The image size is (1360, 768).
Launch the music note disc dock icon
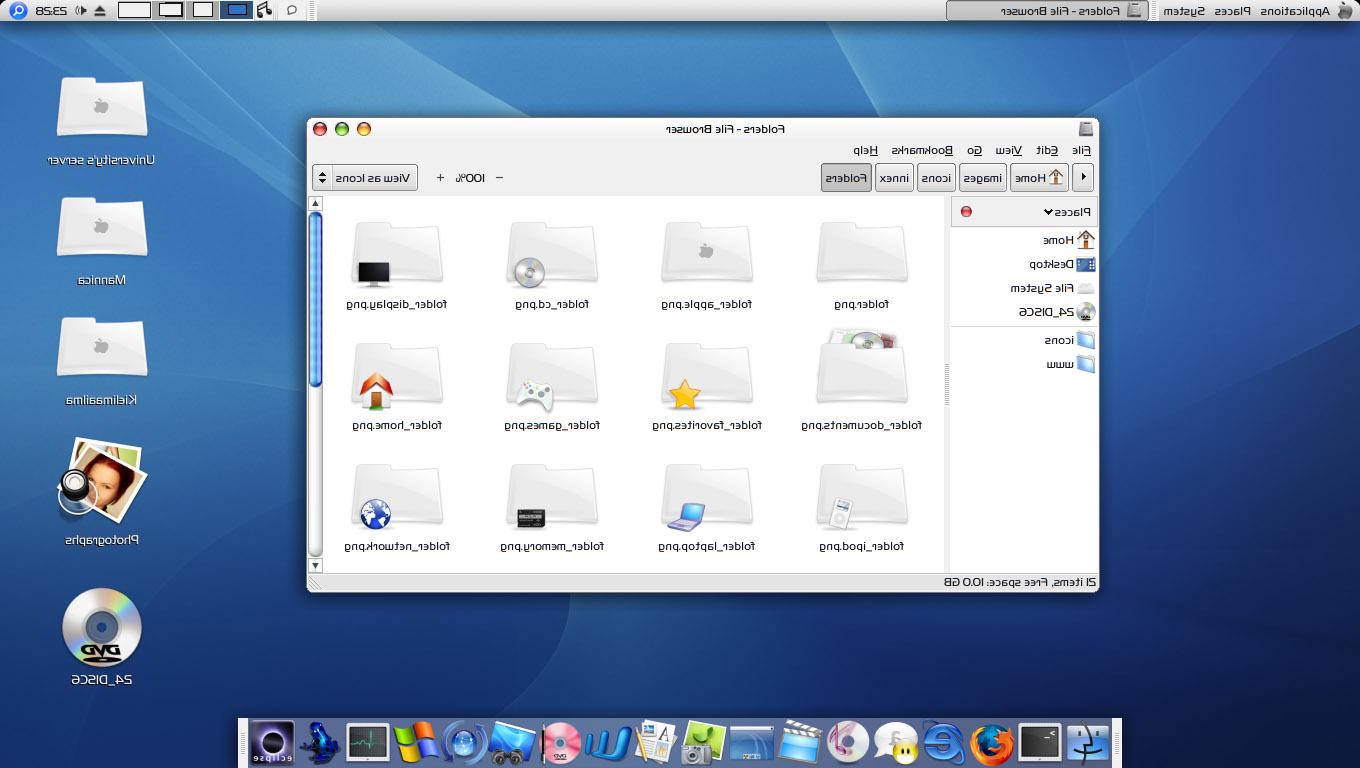point(848,743)
